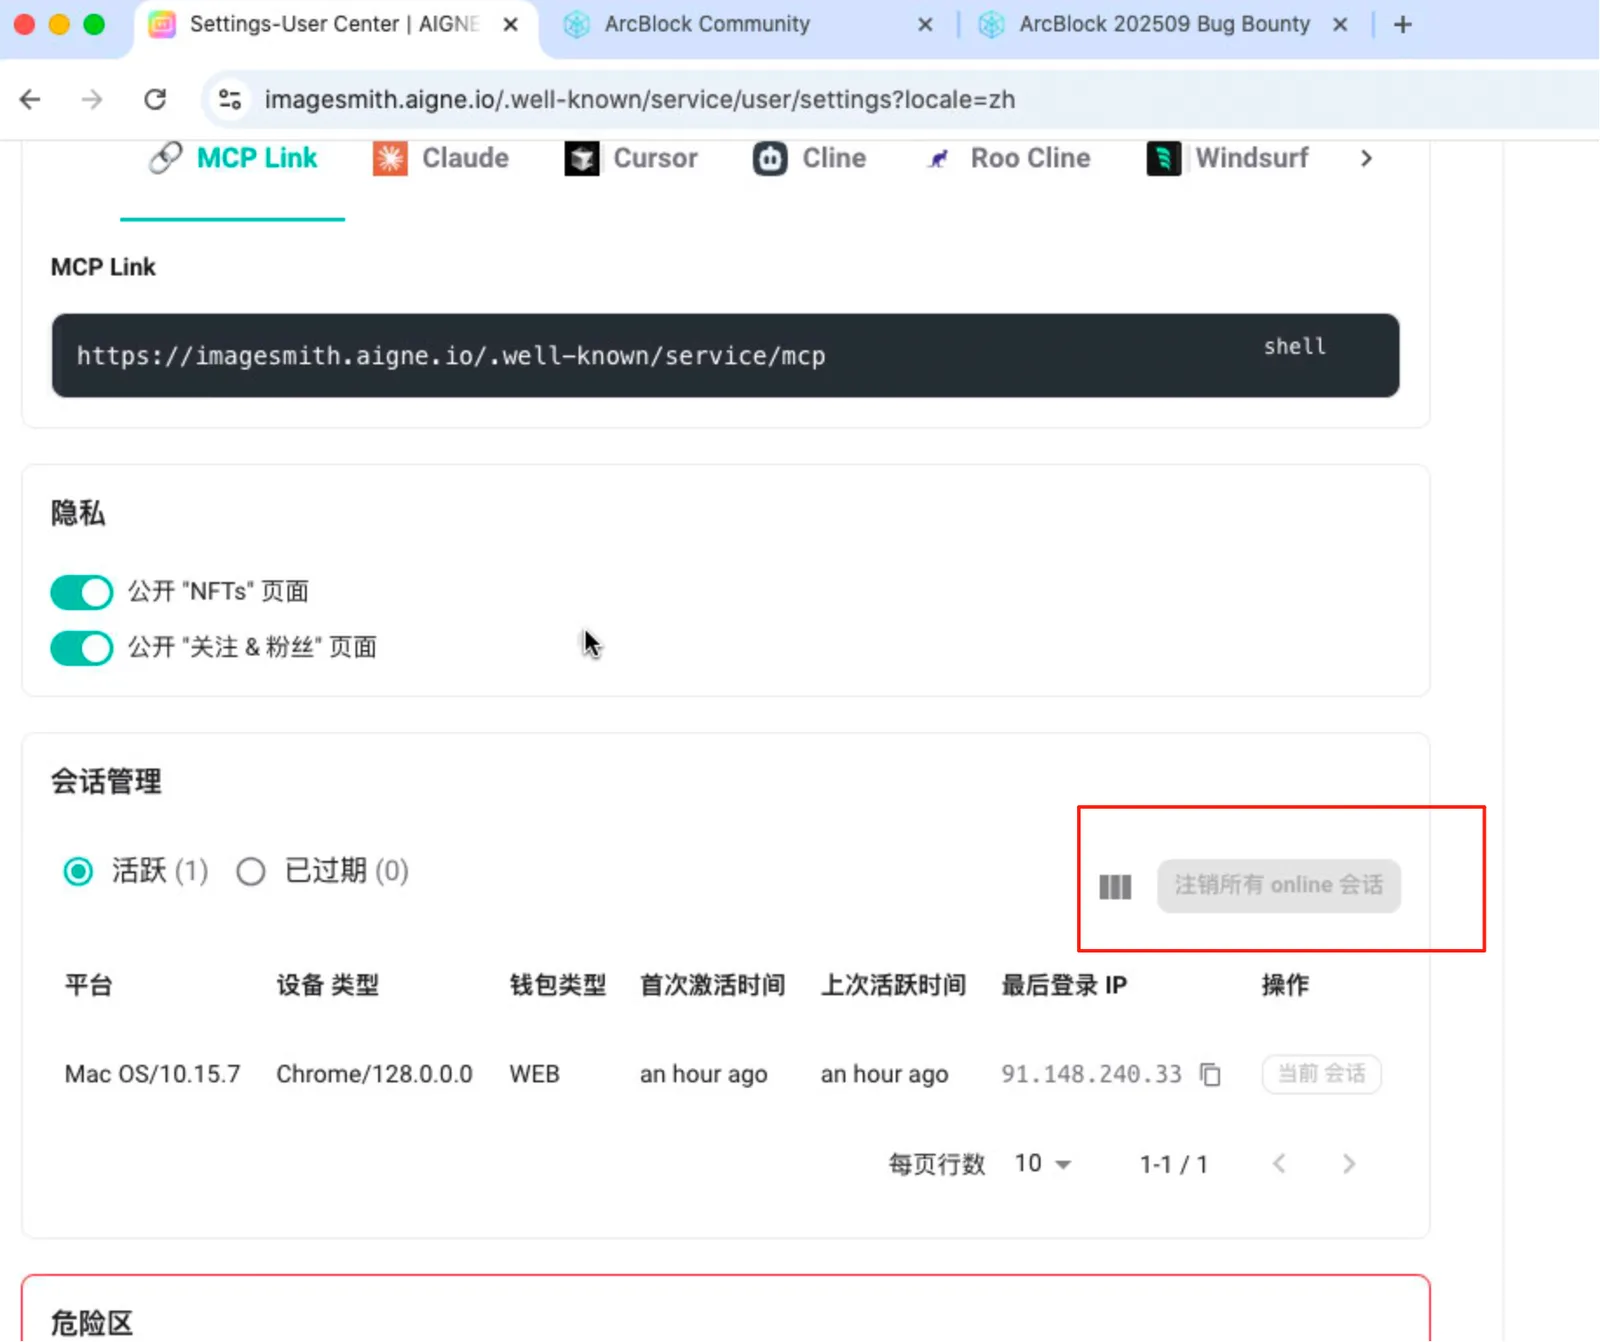Image resolution: width=1600 pixels, height=1342 pixels.
Task: Go to next page of sessions
Action: pos(1349,1163)
